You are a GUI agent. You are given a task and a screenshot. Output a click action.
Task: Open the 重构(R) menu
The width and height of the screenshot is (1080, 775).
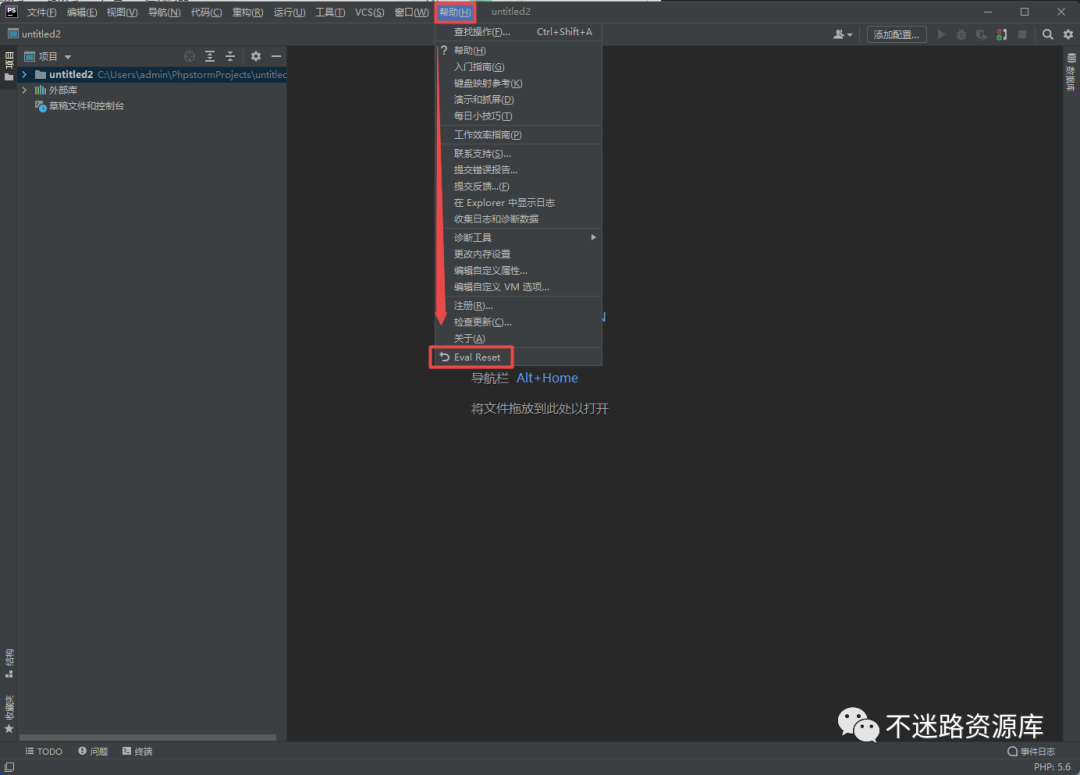247,12
